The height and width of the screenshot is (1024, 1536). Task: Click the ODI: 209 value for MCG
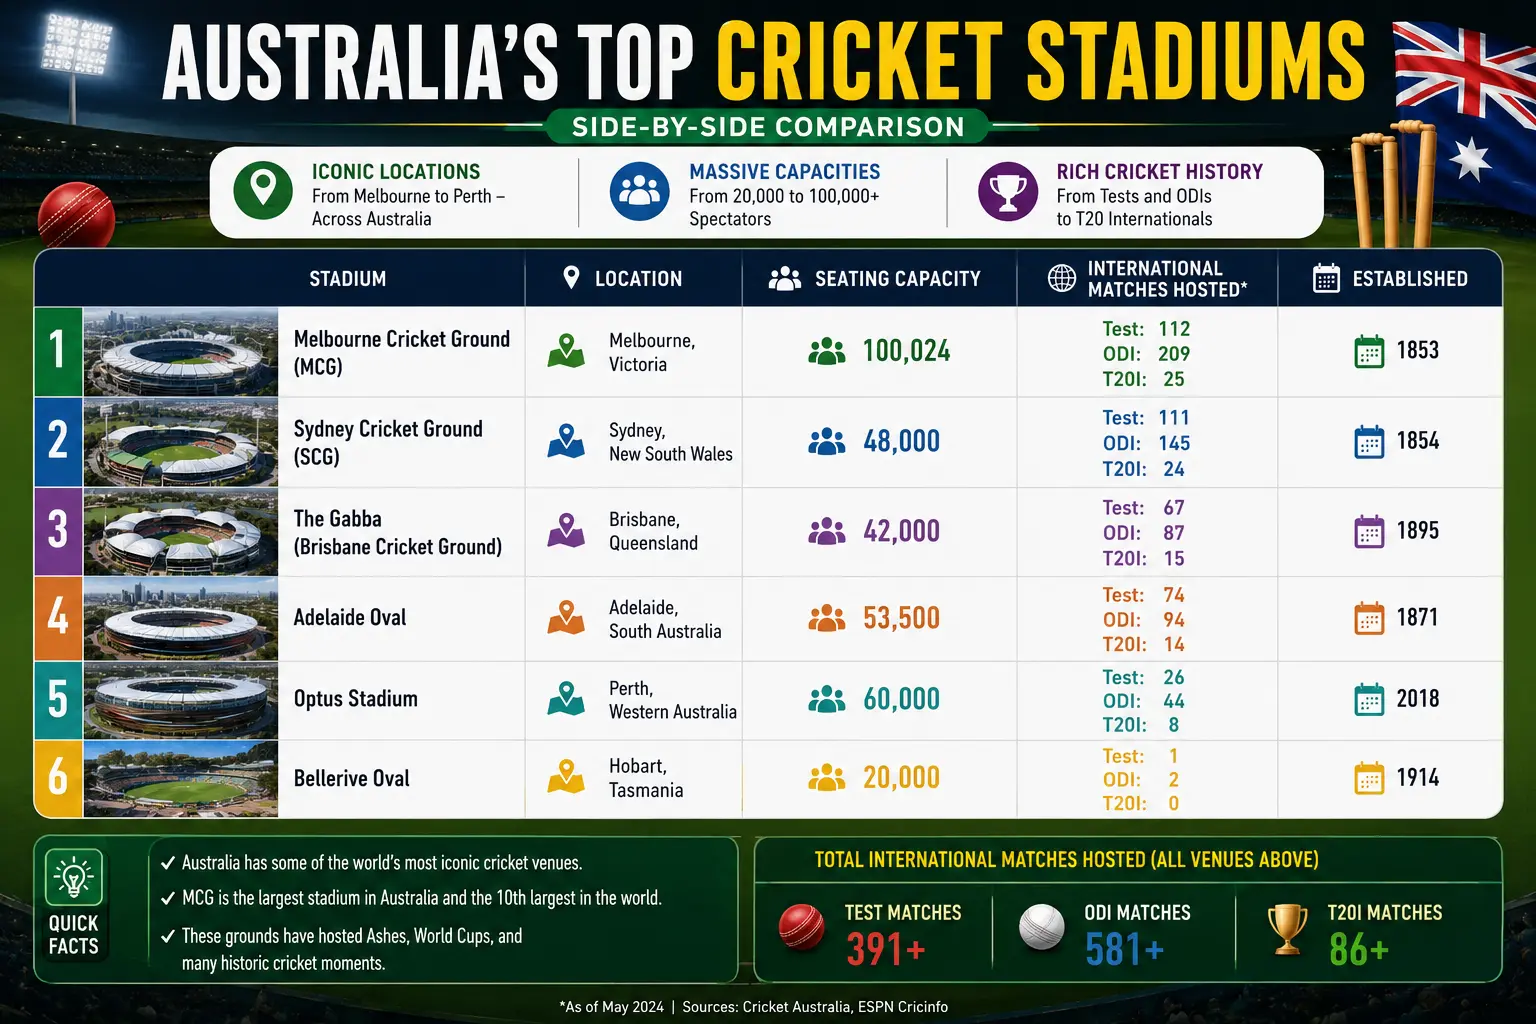[1146, 354]
